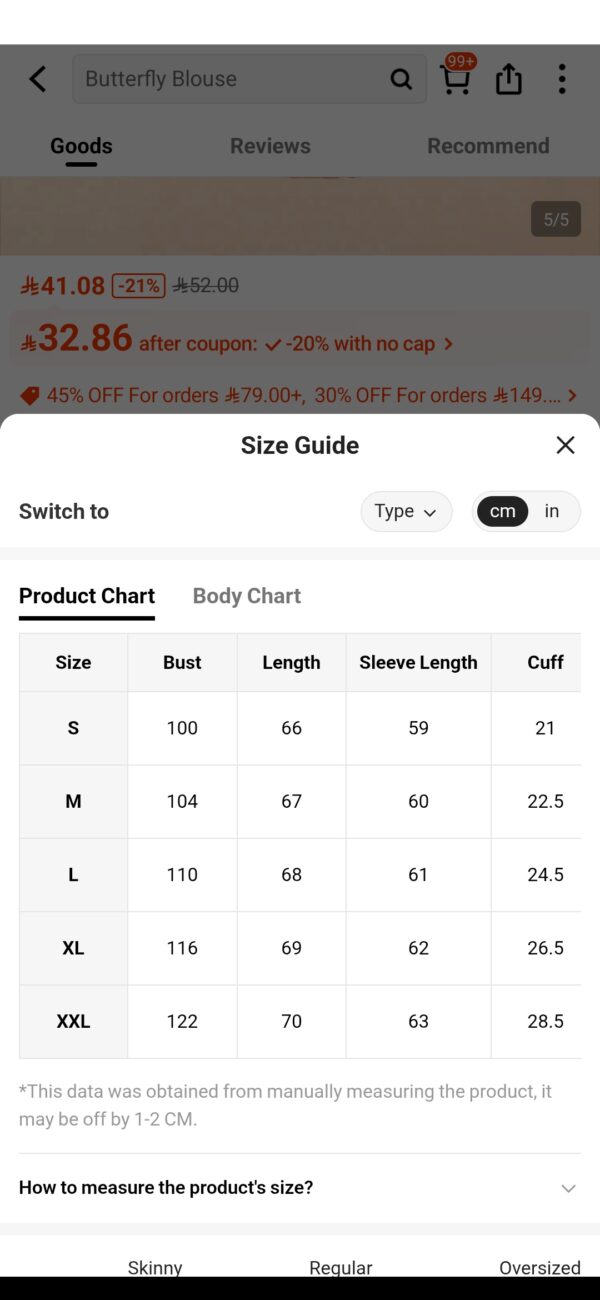600x1300 pixels.
Task: Expand How to measure the product's size
Action: [300, 1188]
